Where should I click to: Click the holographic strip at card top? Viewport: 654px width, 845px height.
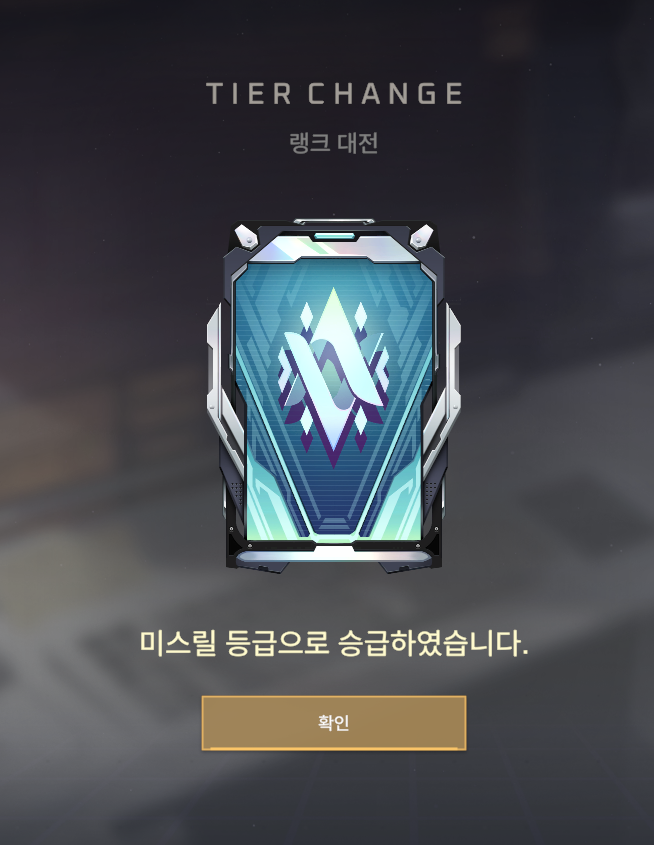pyautogui.click(x=334, y=250)
